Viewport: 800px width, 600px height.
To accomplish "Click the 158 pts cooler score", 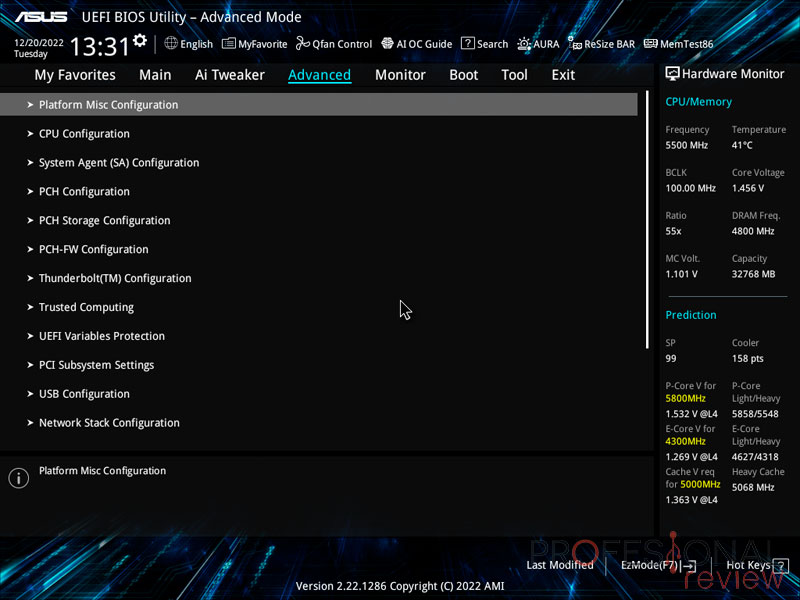I will [747, 359].
